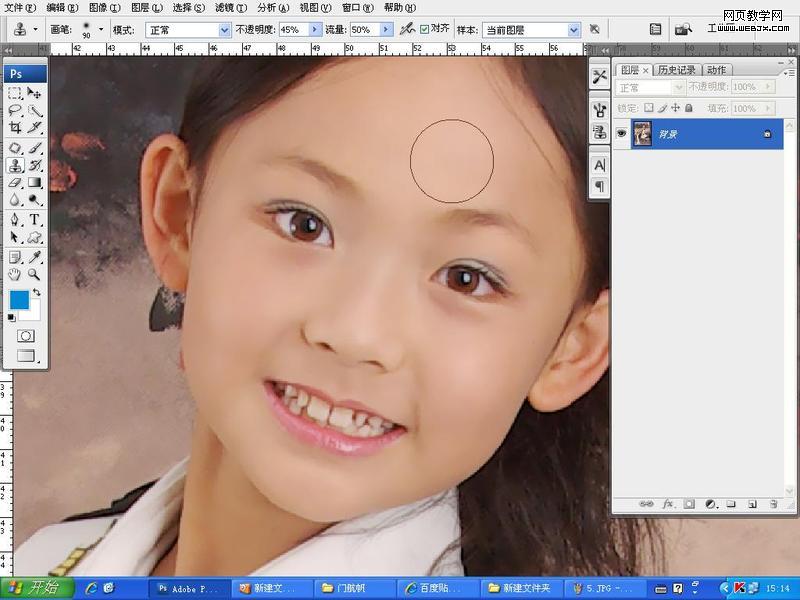Hide the 背景 layer visibility
The image size is (800, 600).
pyautogui.click(x=622, y=132)
